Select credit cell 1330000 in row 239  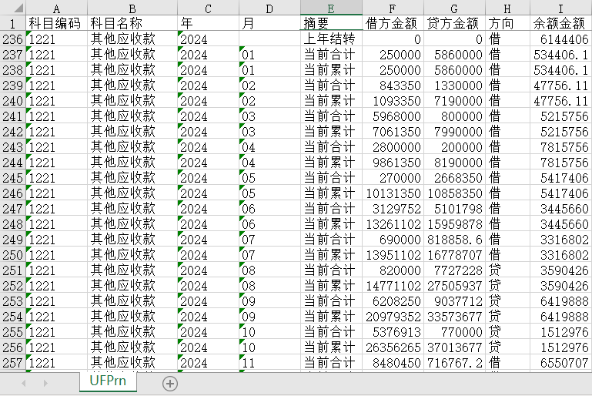tap(454, 85)
